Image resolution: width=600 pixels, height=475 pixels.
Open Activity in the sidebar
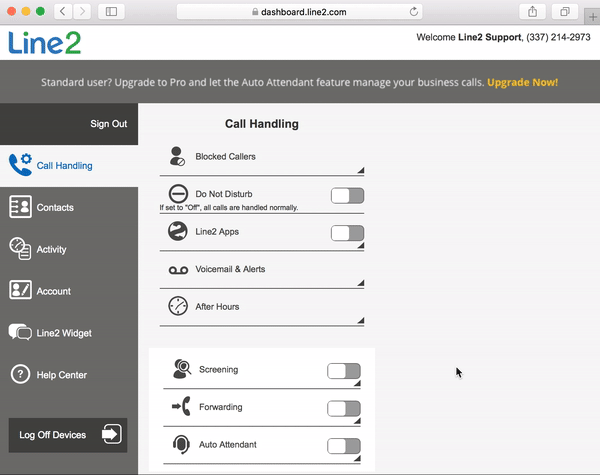tap(69, 249)
